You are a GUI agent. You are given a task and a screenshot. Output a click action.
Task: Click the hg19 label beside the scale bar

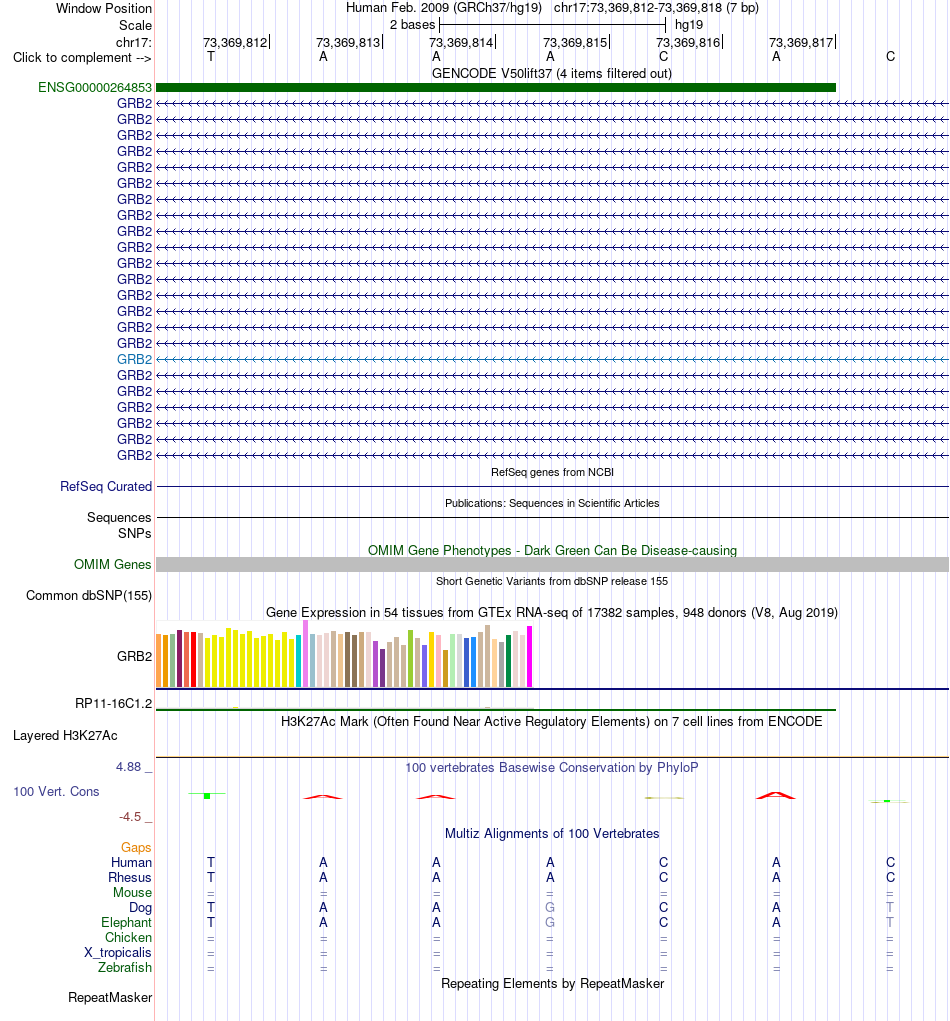pos(689,25)
